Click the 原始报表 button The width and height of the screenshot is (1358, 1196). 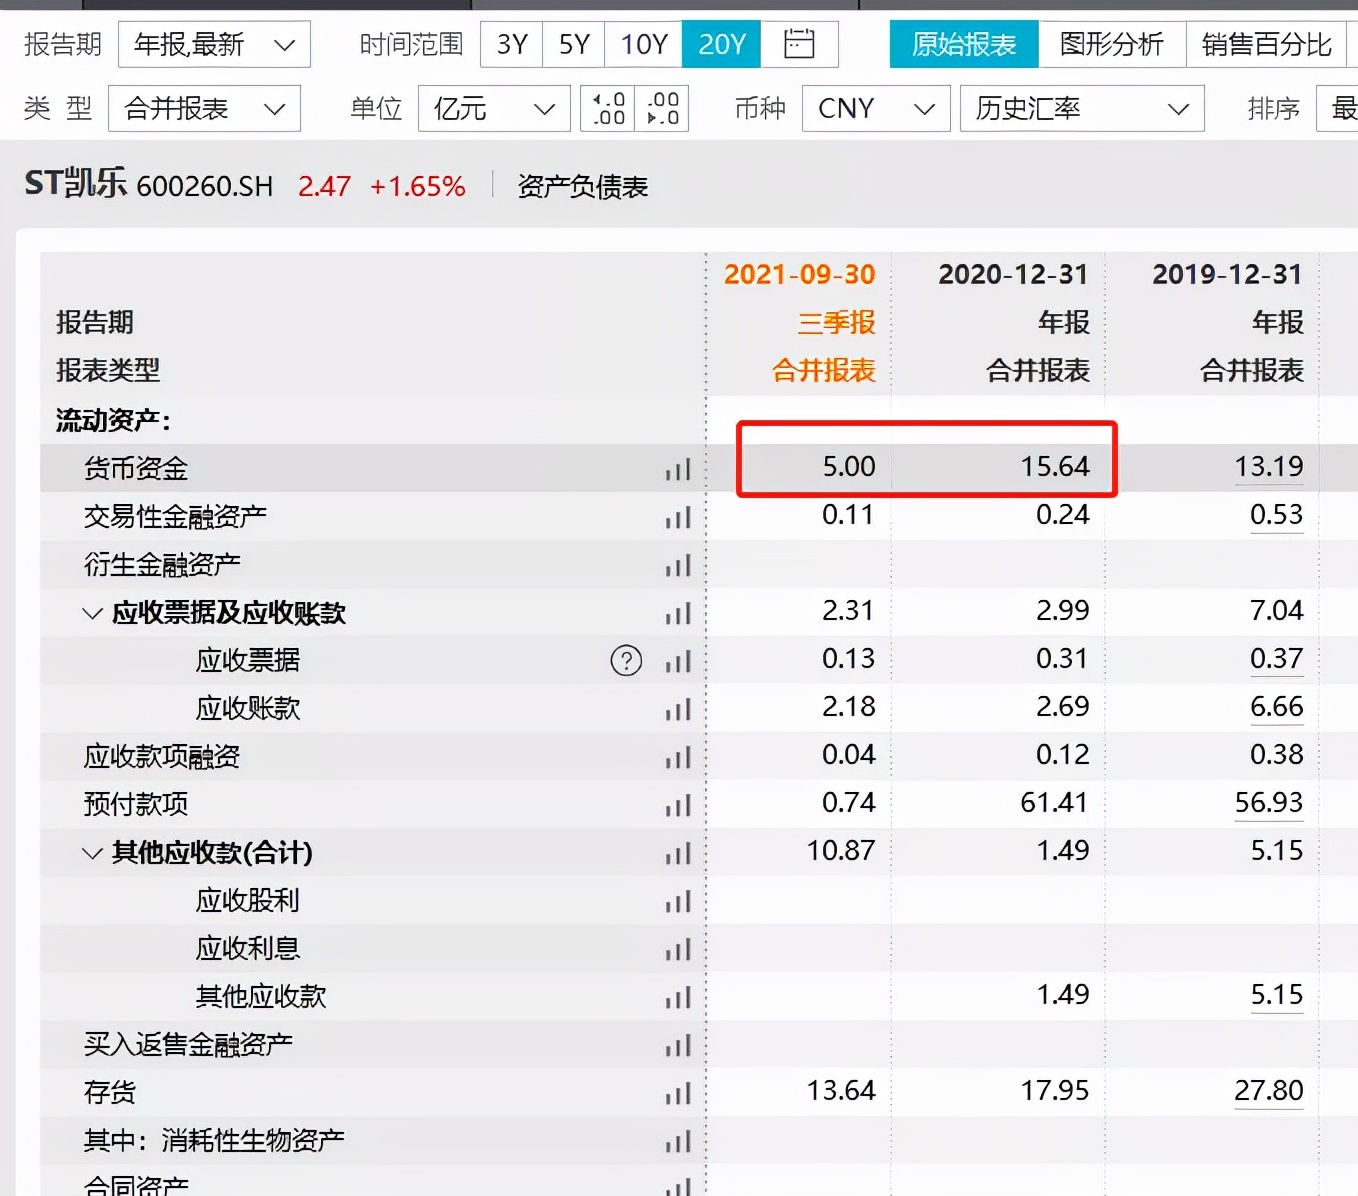click(963, 44)
